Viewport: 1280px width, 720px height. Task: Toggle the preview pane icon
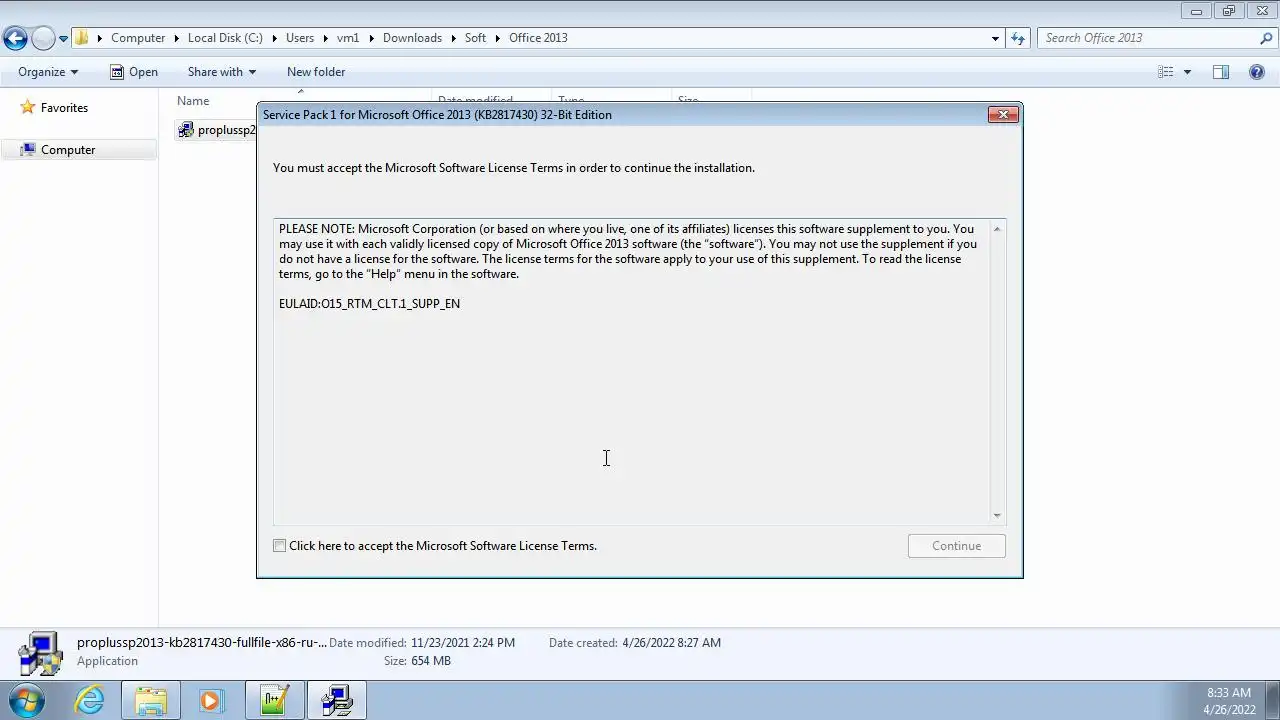pos(1221,72)
